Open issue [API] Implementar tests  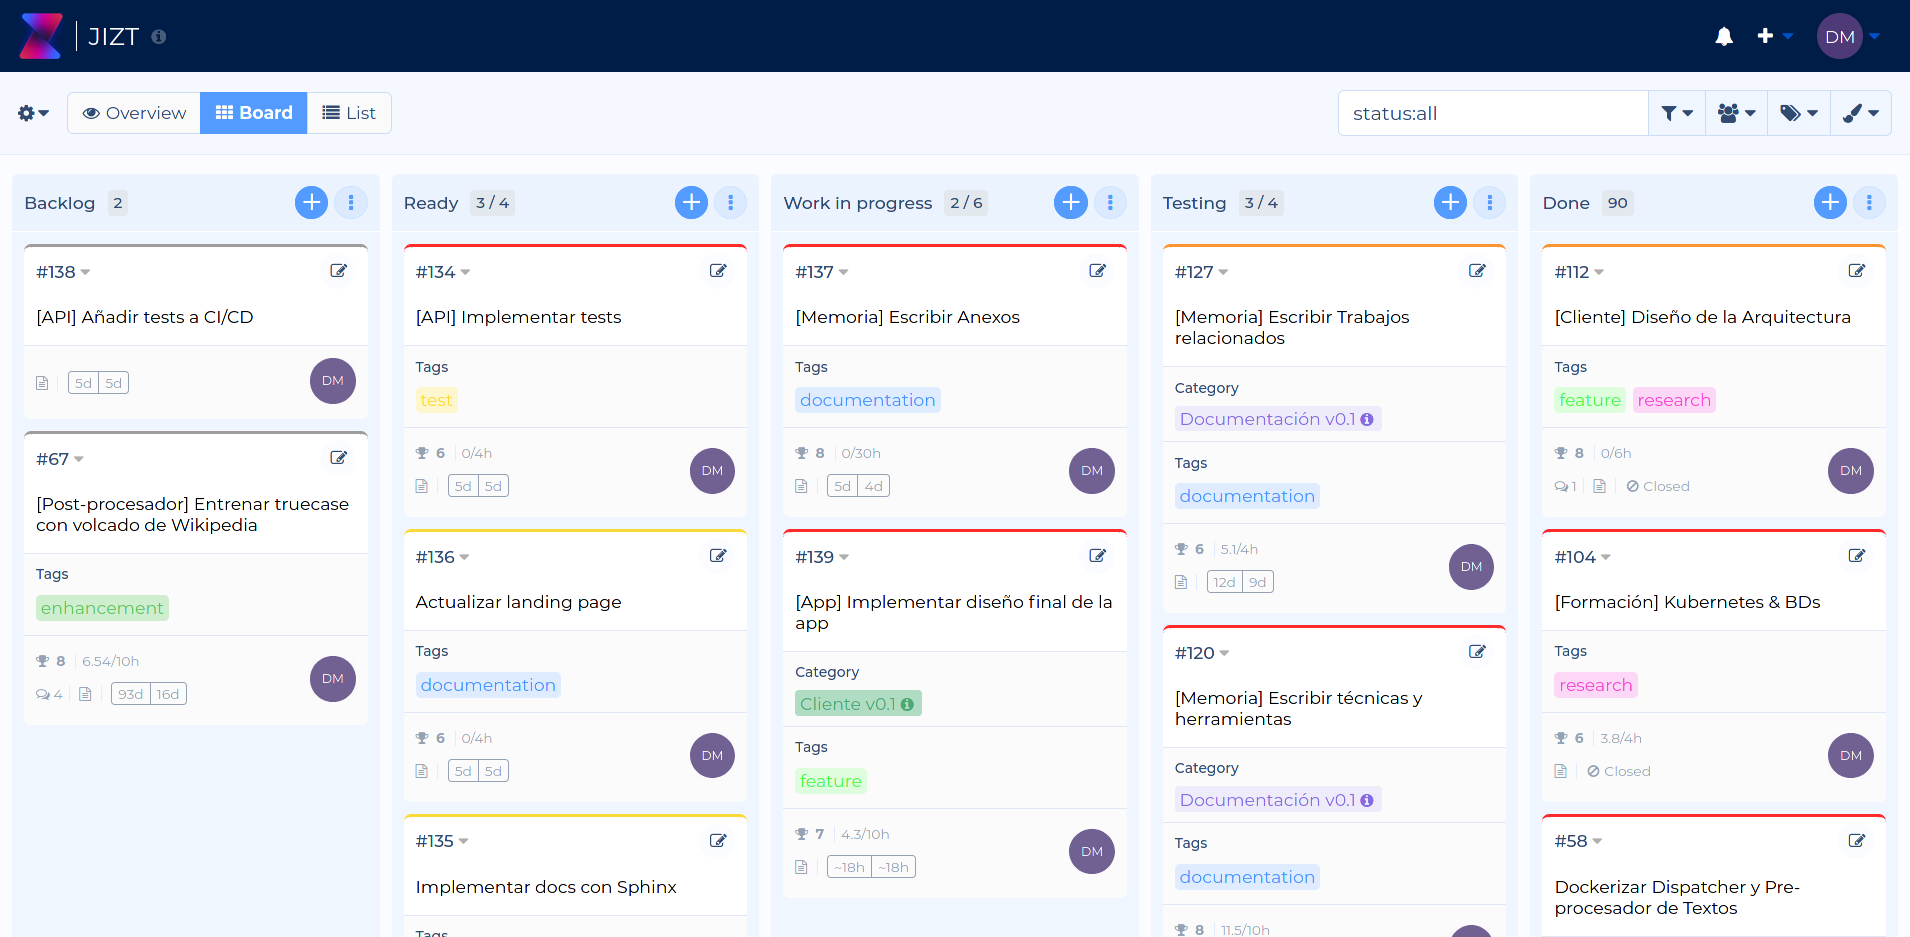pos(518,317)
